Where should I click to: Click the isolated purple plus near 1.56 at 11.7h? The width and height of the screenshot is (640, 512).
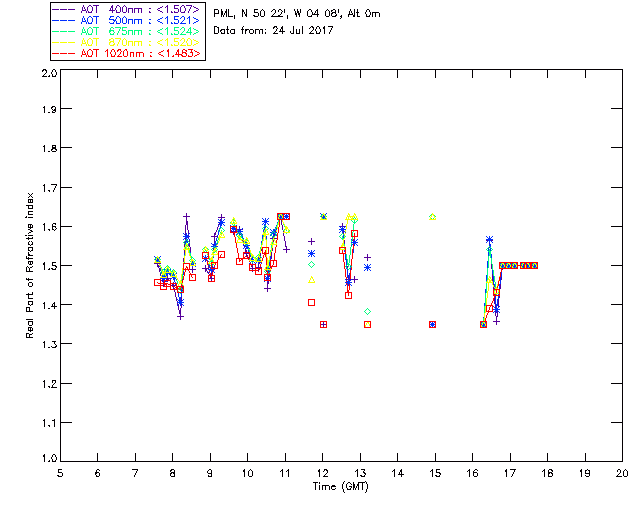[x=311, y=242]
